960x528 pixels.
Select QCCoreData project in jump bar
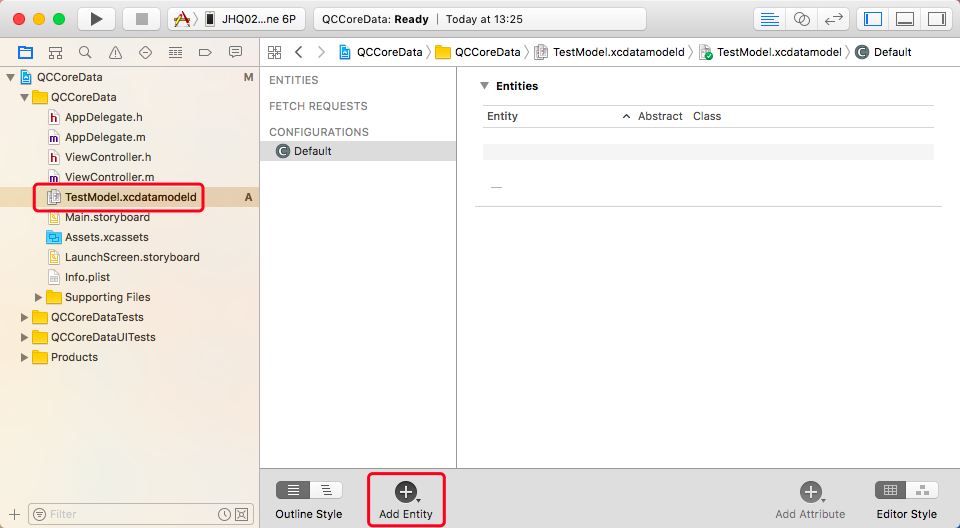(x=381, y=52)
